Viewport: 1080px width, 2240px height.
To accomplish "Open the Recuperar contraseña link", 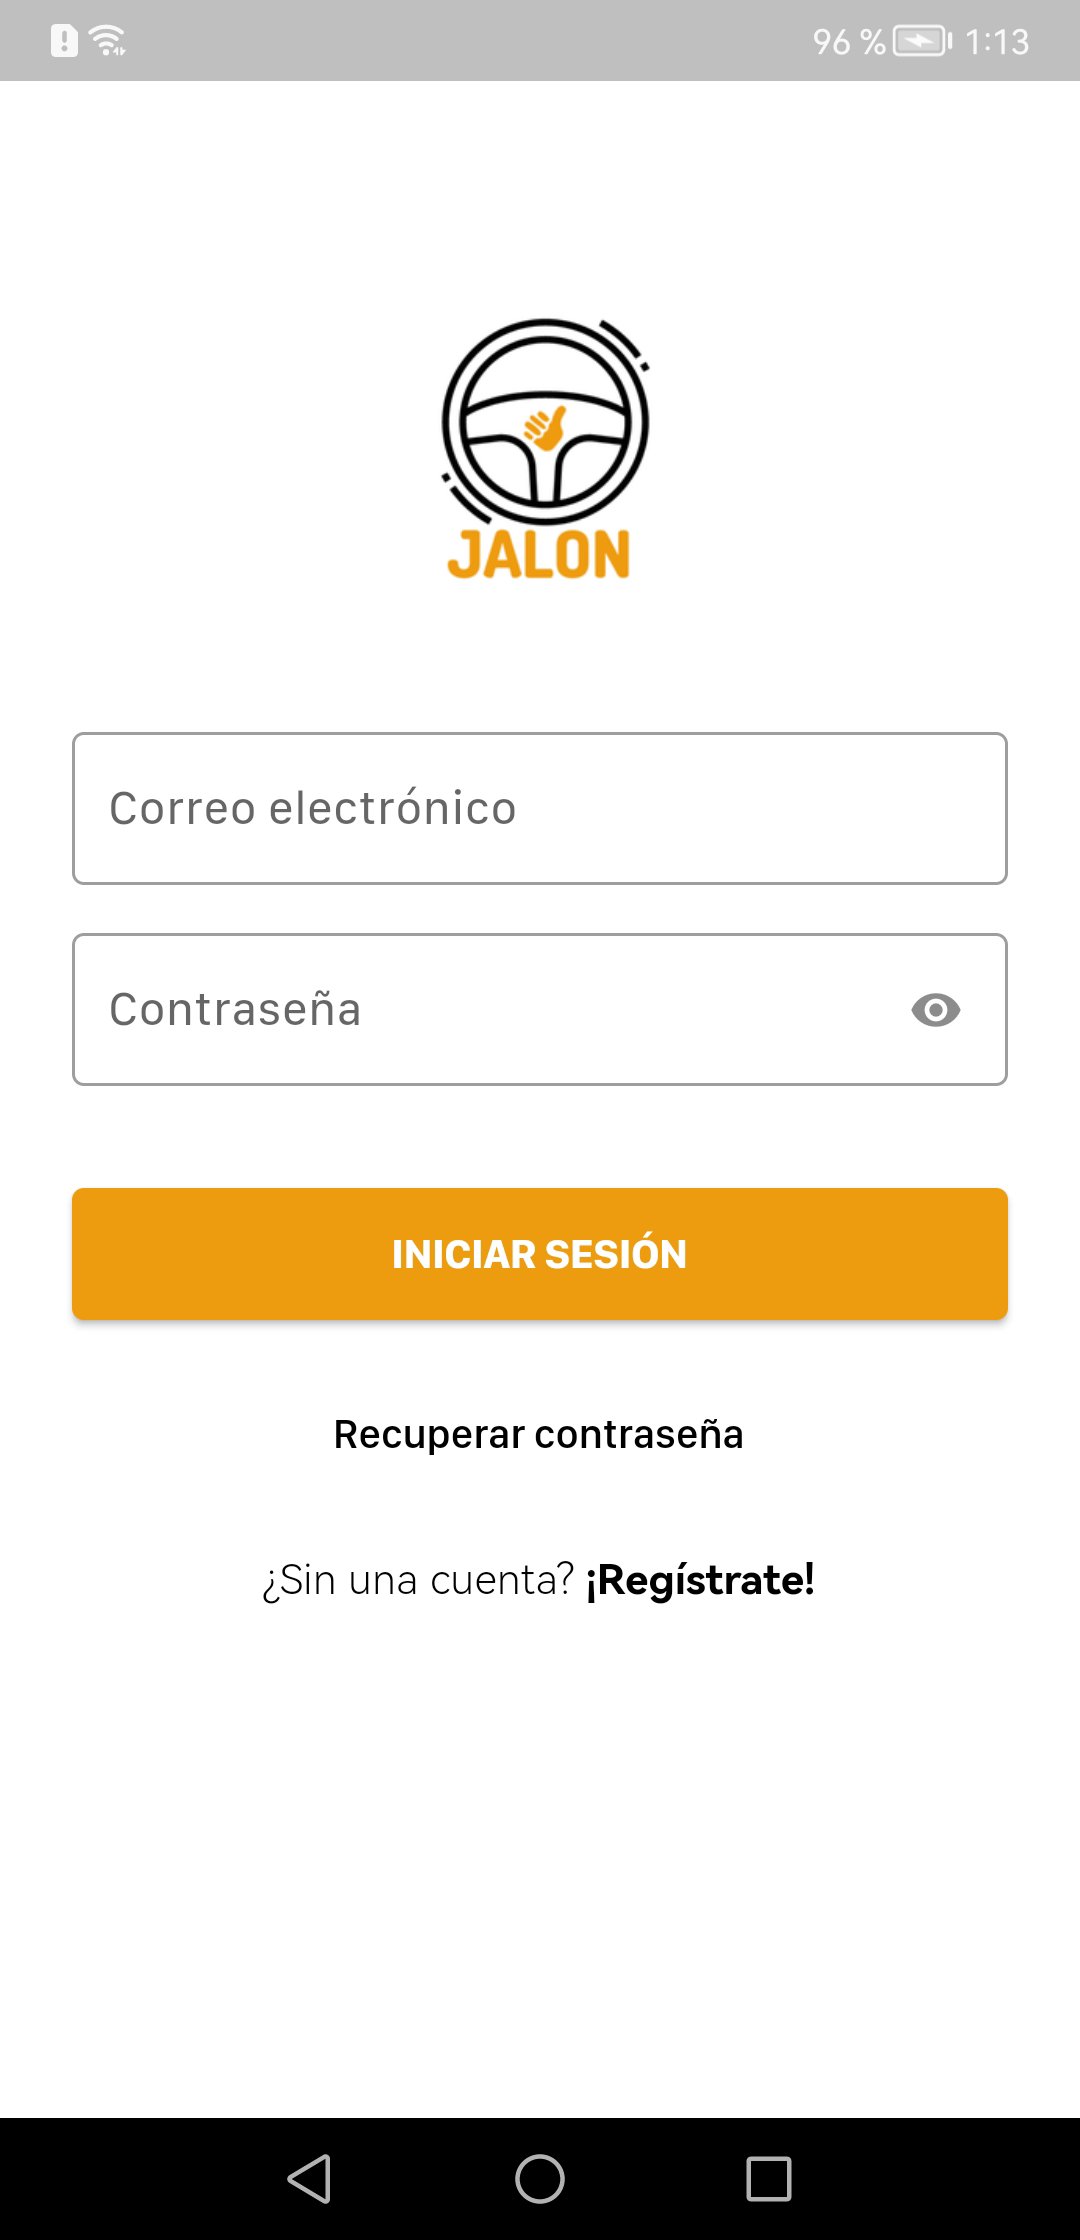I will 539,1434.
